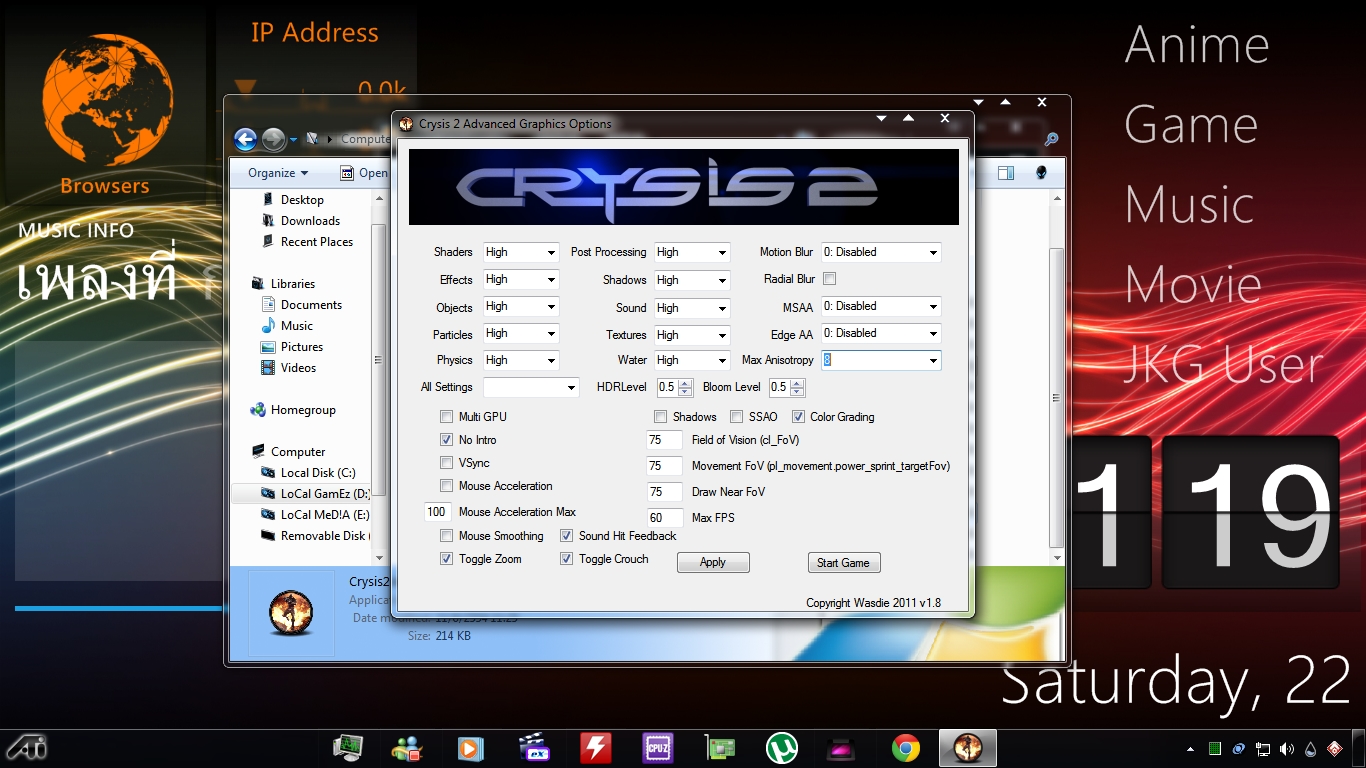Open the green circuit-board taskbar icon
This screenshot has width=1366, height=768.
[x=720, y=748]
